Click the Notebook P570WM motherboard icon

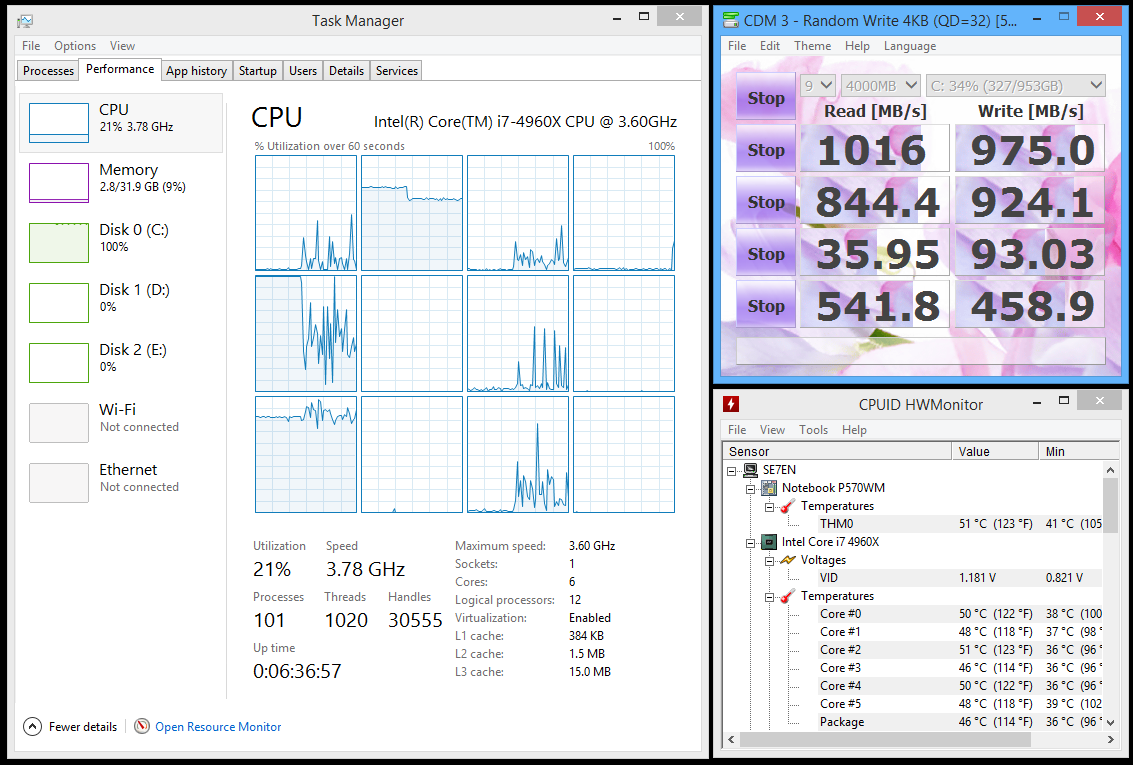click(x=769, y=488)
